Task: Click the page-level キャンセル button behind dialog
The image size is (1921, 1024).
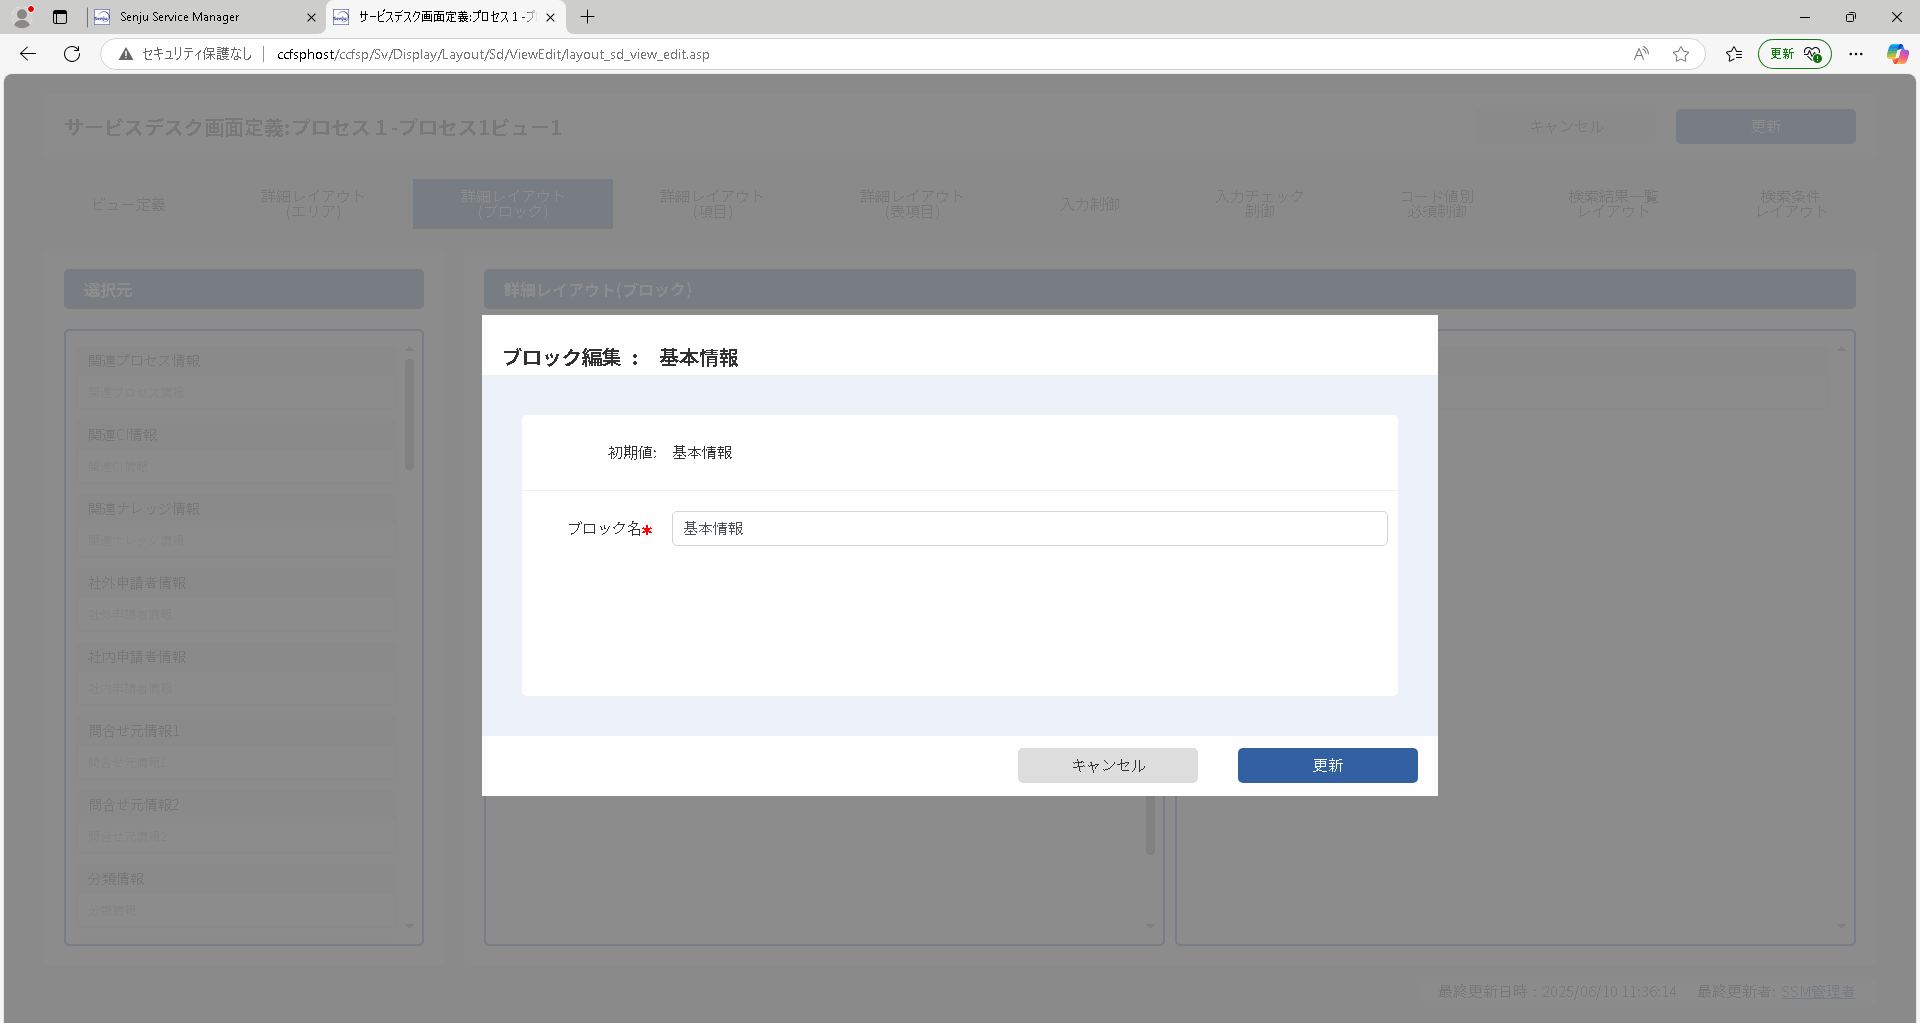Action: [1566, 127]
